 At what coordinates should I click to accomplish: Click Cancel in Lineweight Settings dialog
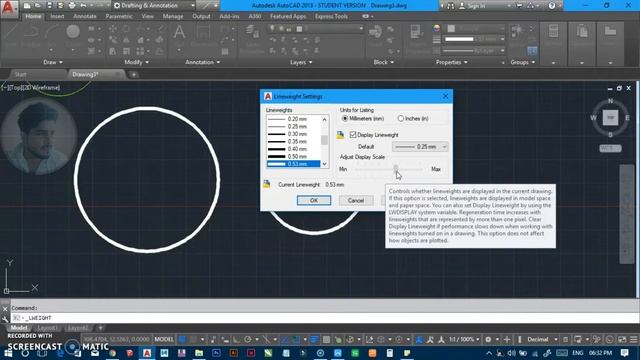tap(356, 200)
